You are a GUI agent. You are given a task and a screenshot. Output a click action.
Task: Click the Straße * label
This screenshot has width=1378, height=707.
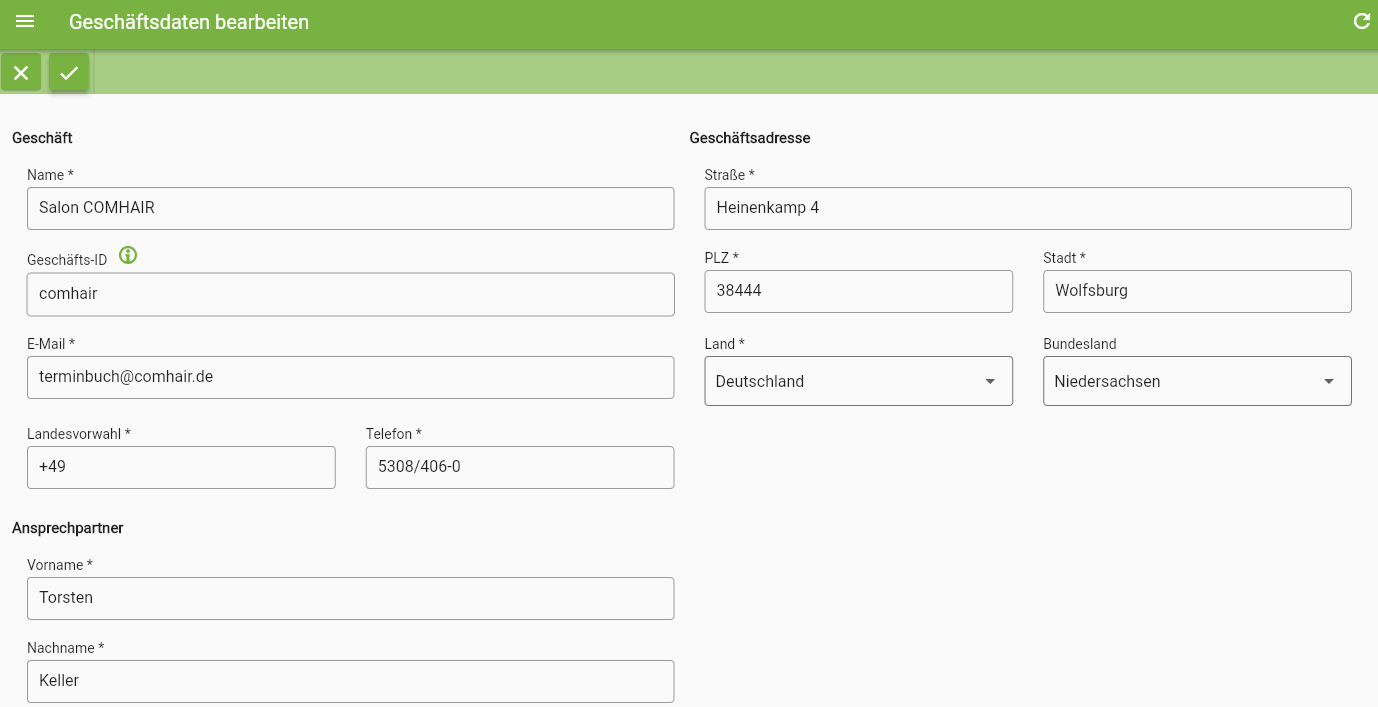coord(730,175)
